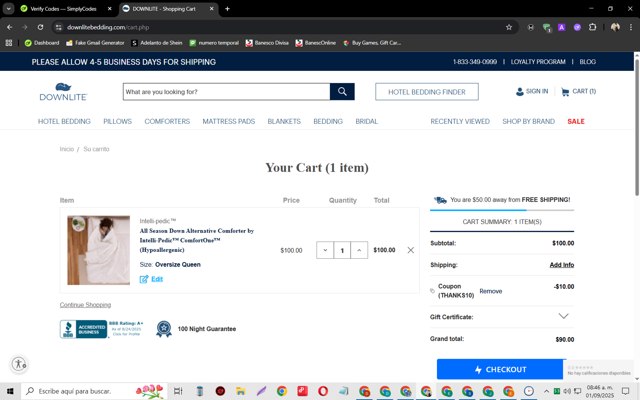The height and width of the screenshot is (400, 640).
Task: Open Chrome three-dot menu
Action: click(631, 27)
